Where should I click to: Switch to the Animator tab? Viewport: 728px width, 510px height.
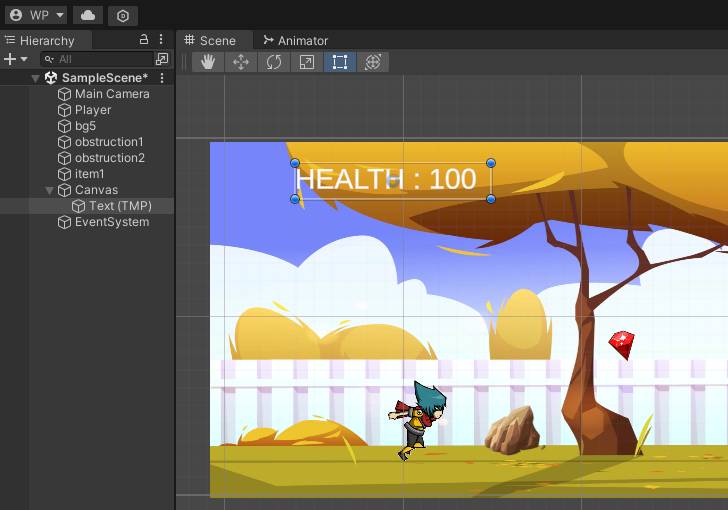tap(295, 41)
